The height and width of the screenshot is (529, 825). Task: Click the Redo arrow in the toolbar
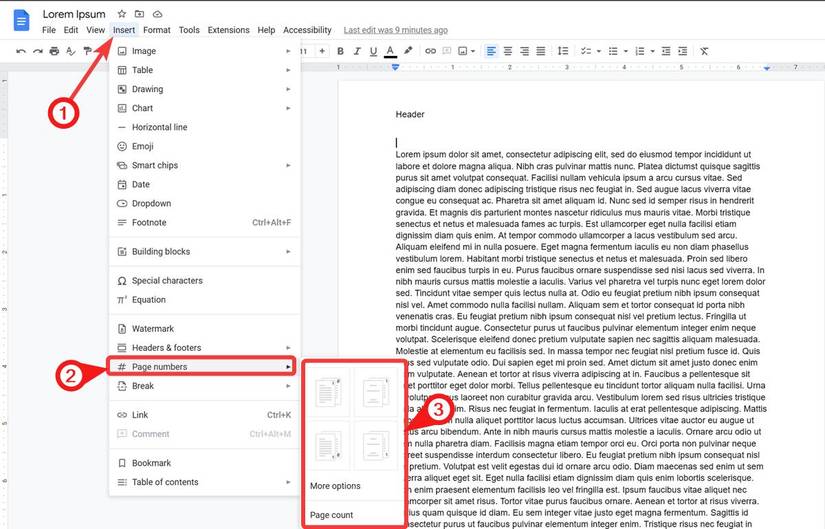click(x=39, y=51)
